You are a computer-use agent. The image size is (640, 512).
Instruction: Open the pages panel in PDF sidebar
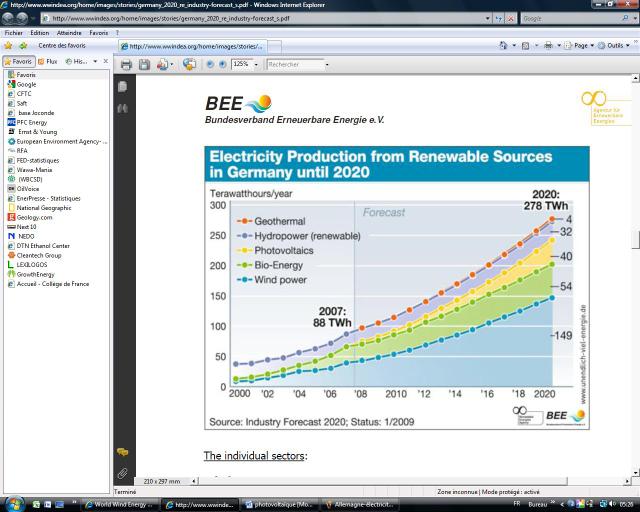pyautogui.click(x=122, y=87)
